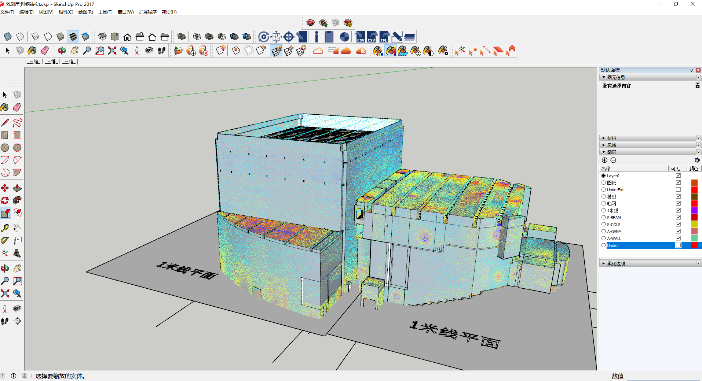Select the Tape Measure tool

coord(5,228)
